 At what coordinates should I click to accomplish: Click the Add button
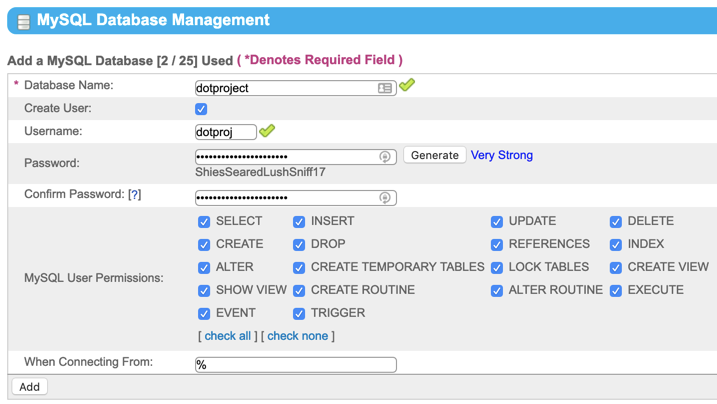tap(29, 387)
